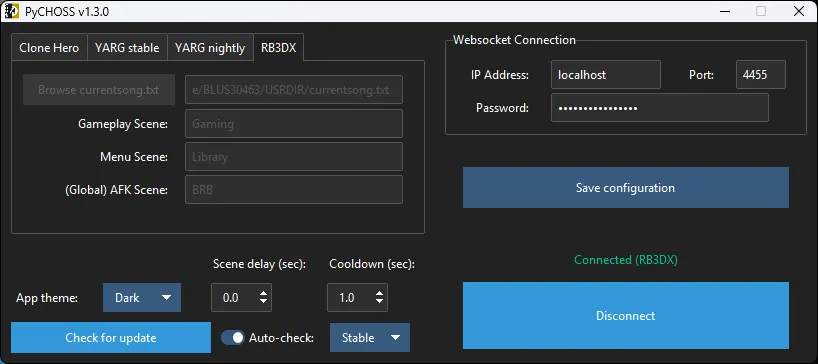Select the YARG nightly tab
818x364 pixels.
click(210, 48)
